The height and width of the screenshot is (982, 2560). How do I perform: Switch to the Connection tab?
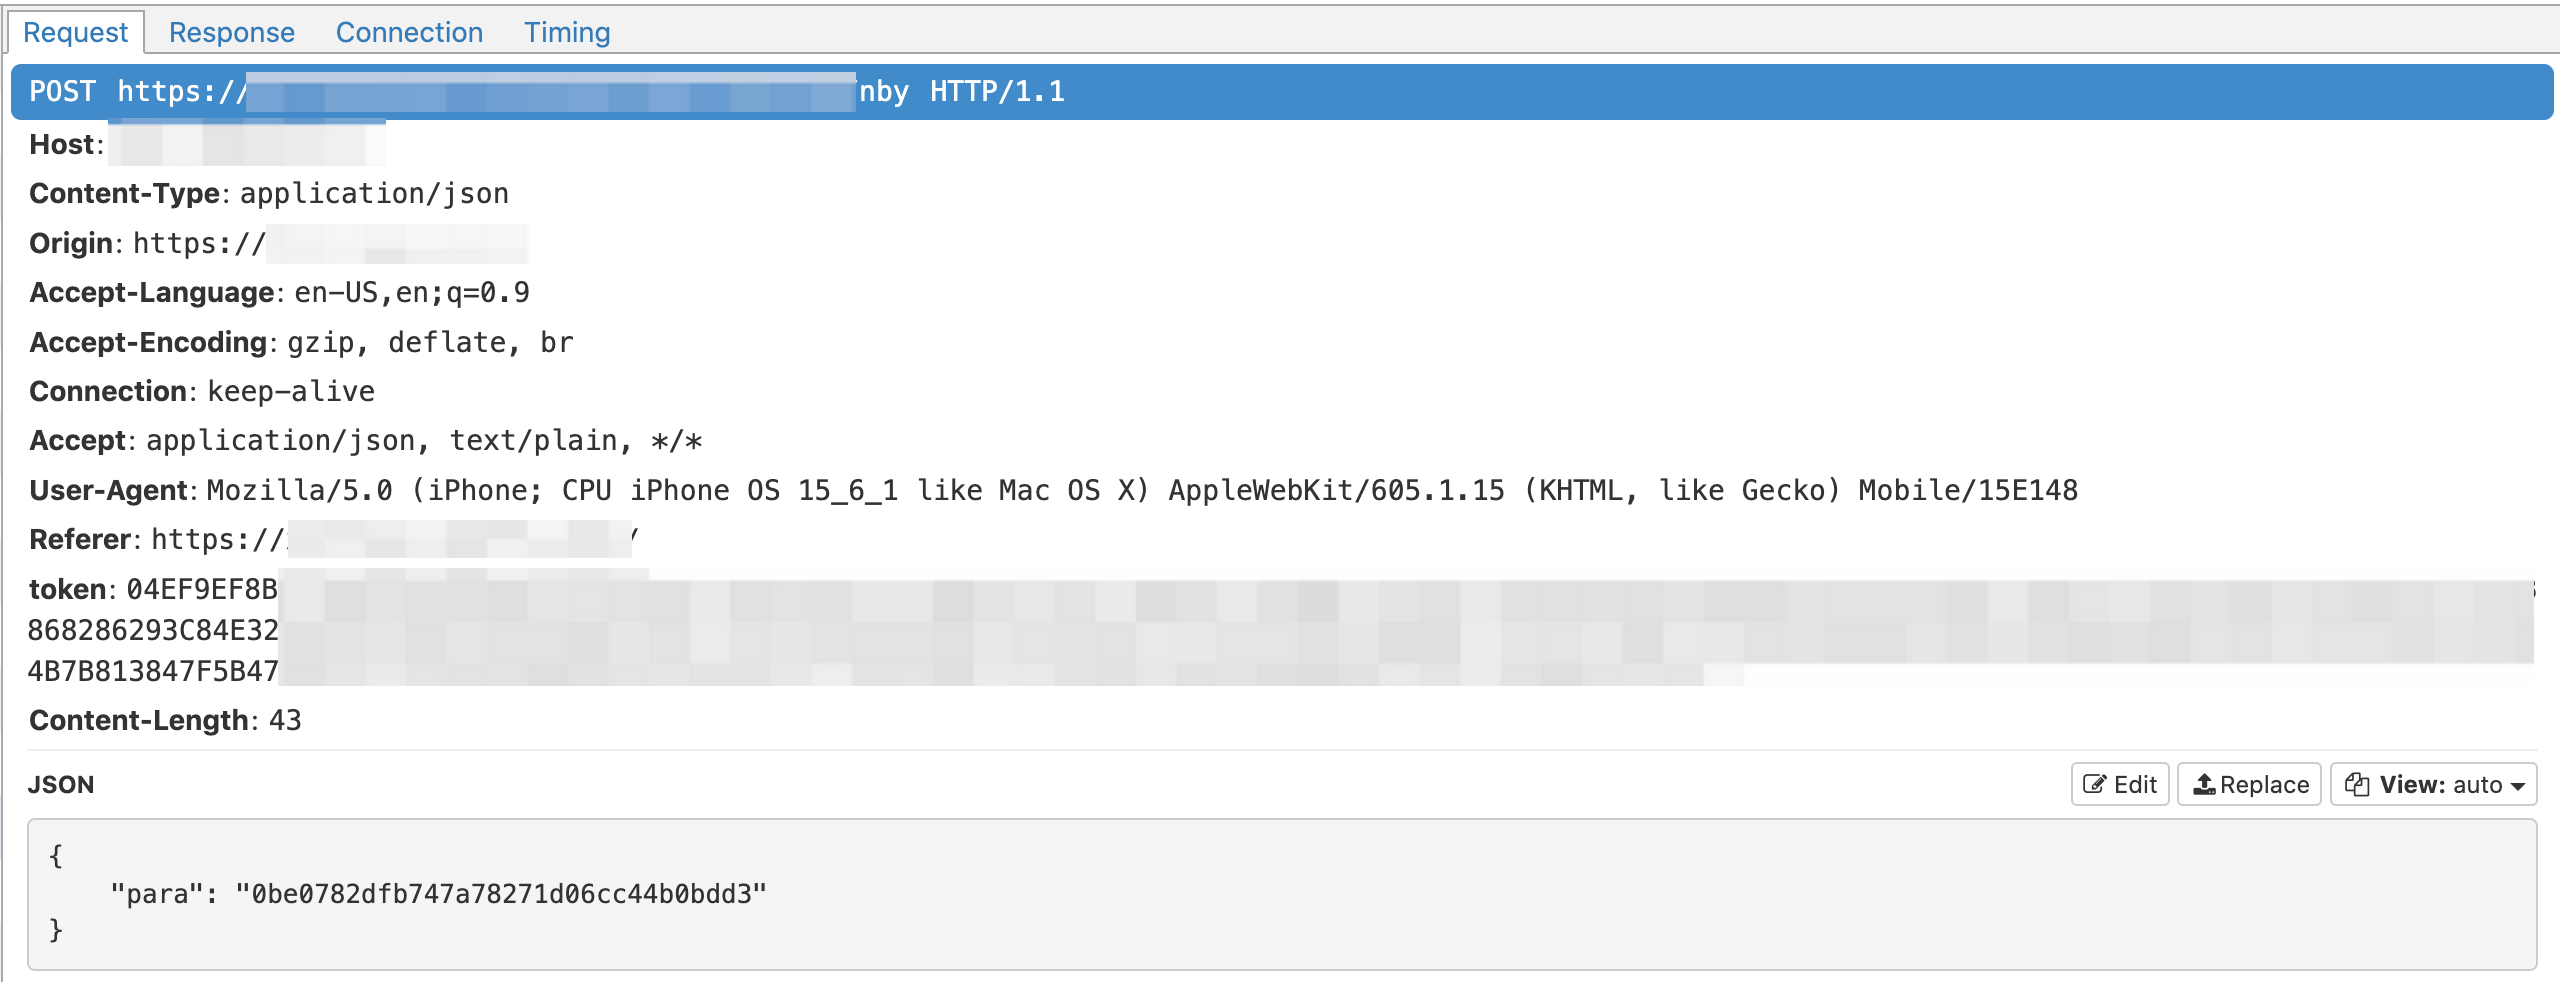(409, 31)
